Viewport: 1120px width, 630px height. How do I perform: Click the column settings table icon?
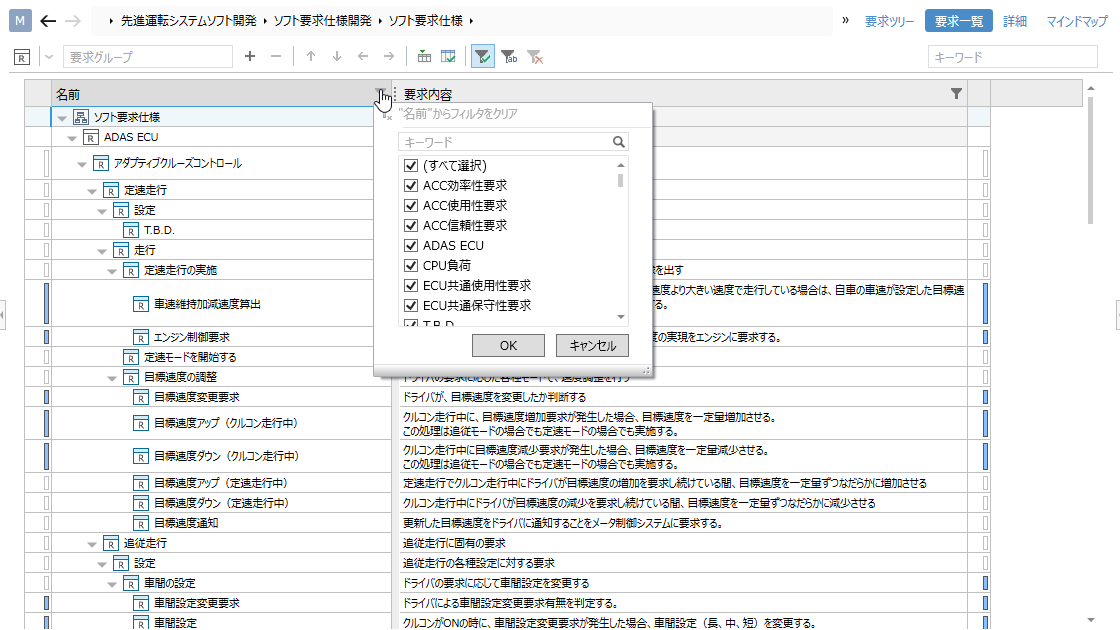(449, 56)
